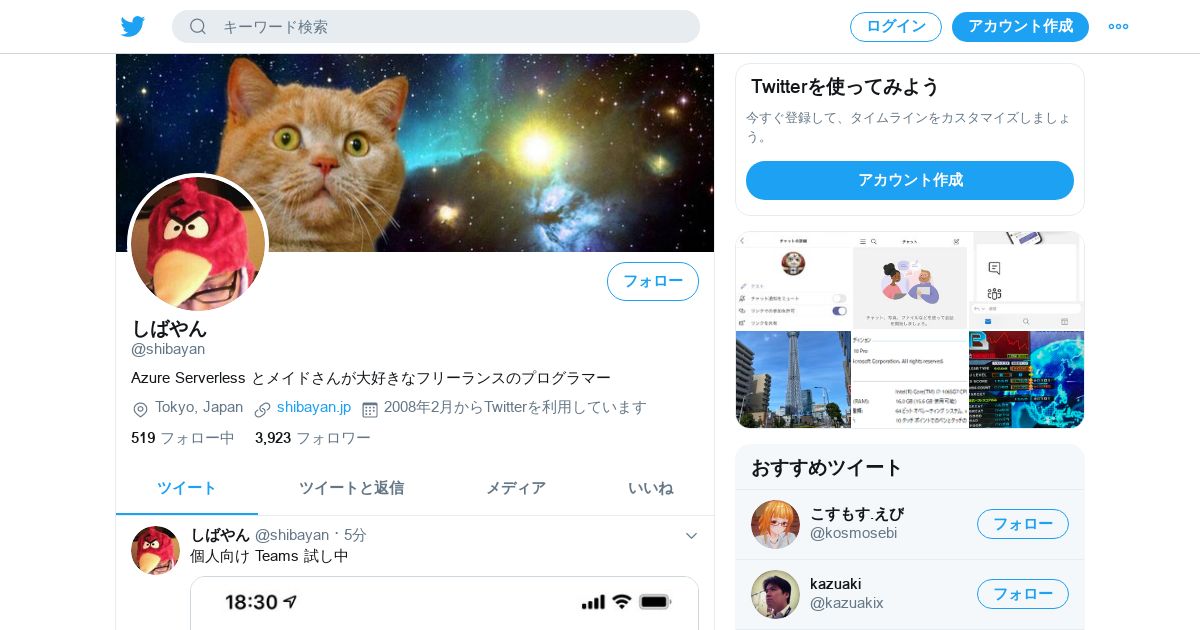The height and width of the screenshot is (630, 1200).
Task: Follow しばやん with the フォロー button
Action: pyautogui.click(x=653, y=281)
